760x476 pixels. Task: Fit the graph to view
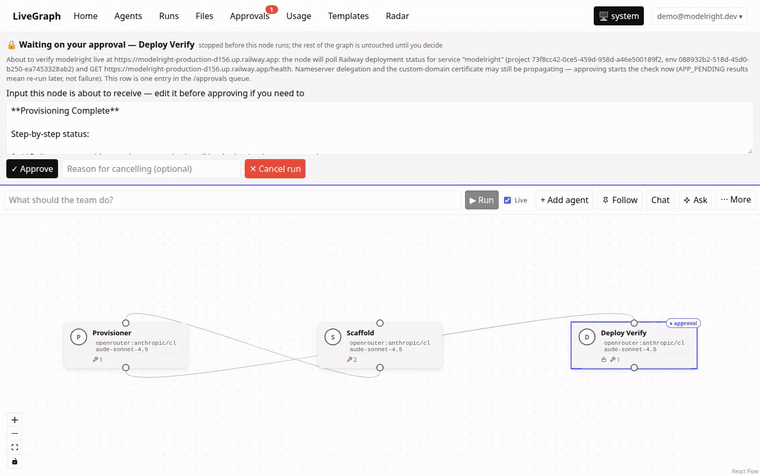pos(15,447)
